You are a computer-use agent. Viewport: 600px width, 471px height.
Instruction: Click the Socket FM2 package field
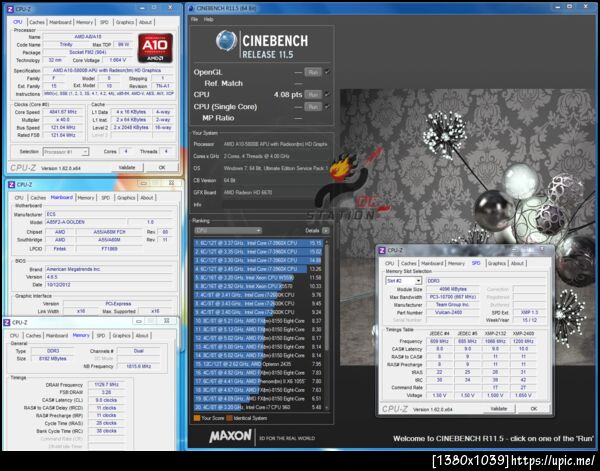pos(87,52)
